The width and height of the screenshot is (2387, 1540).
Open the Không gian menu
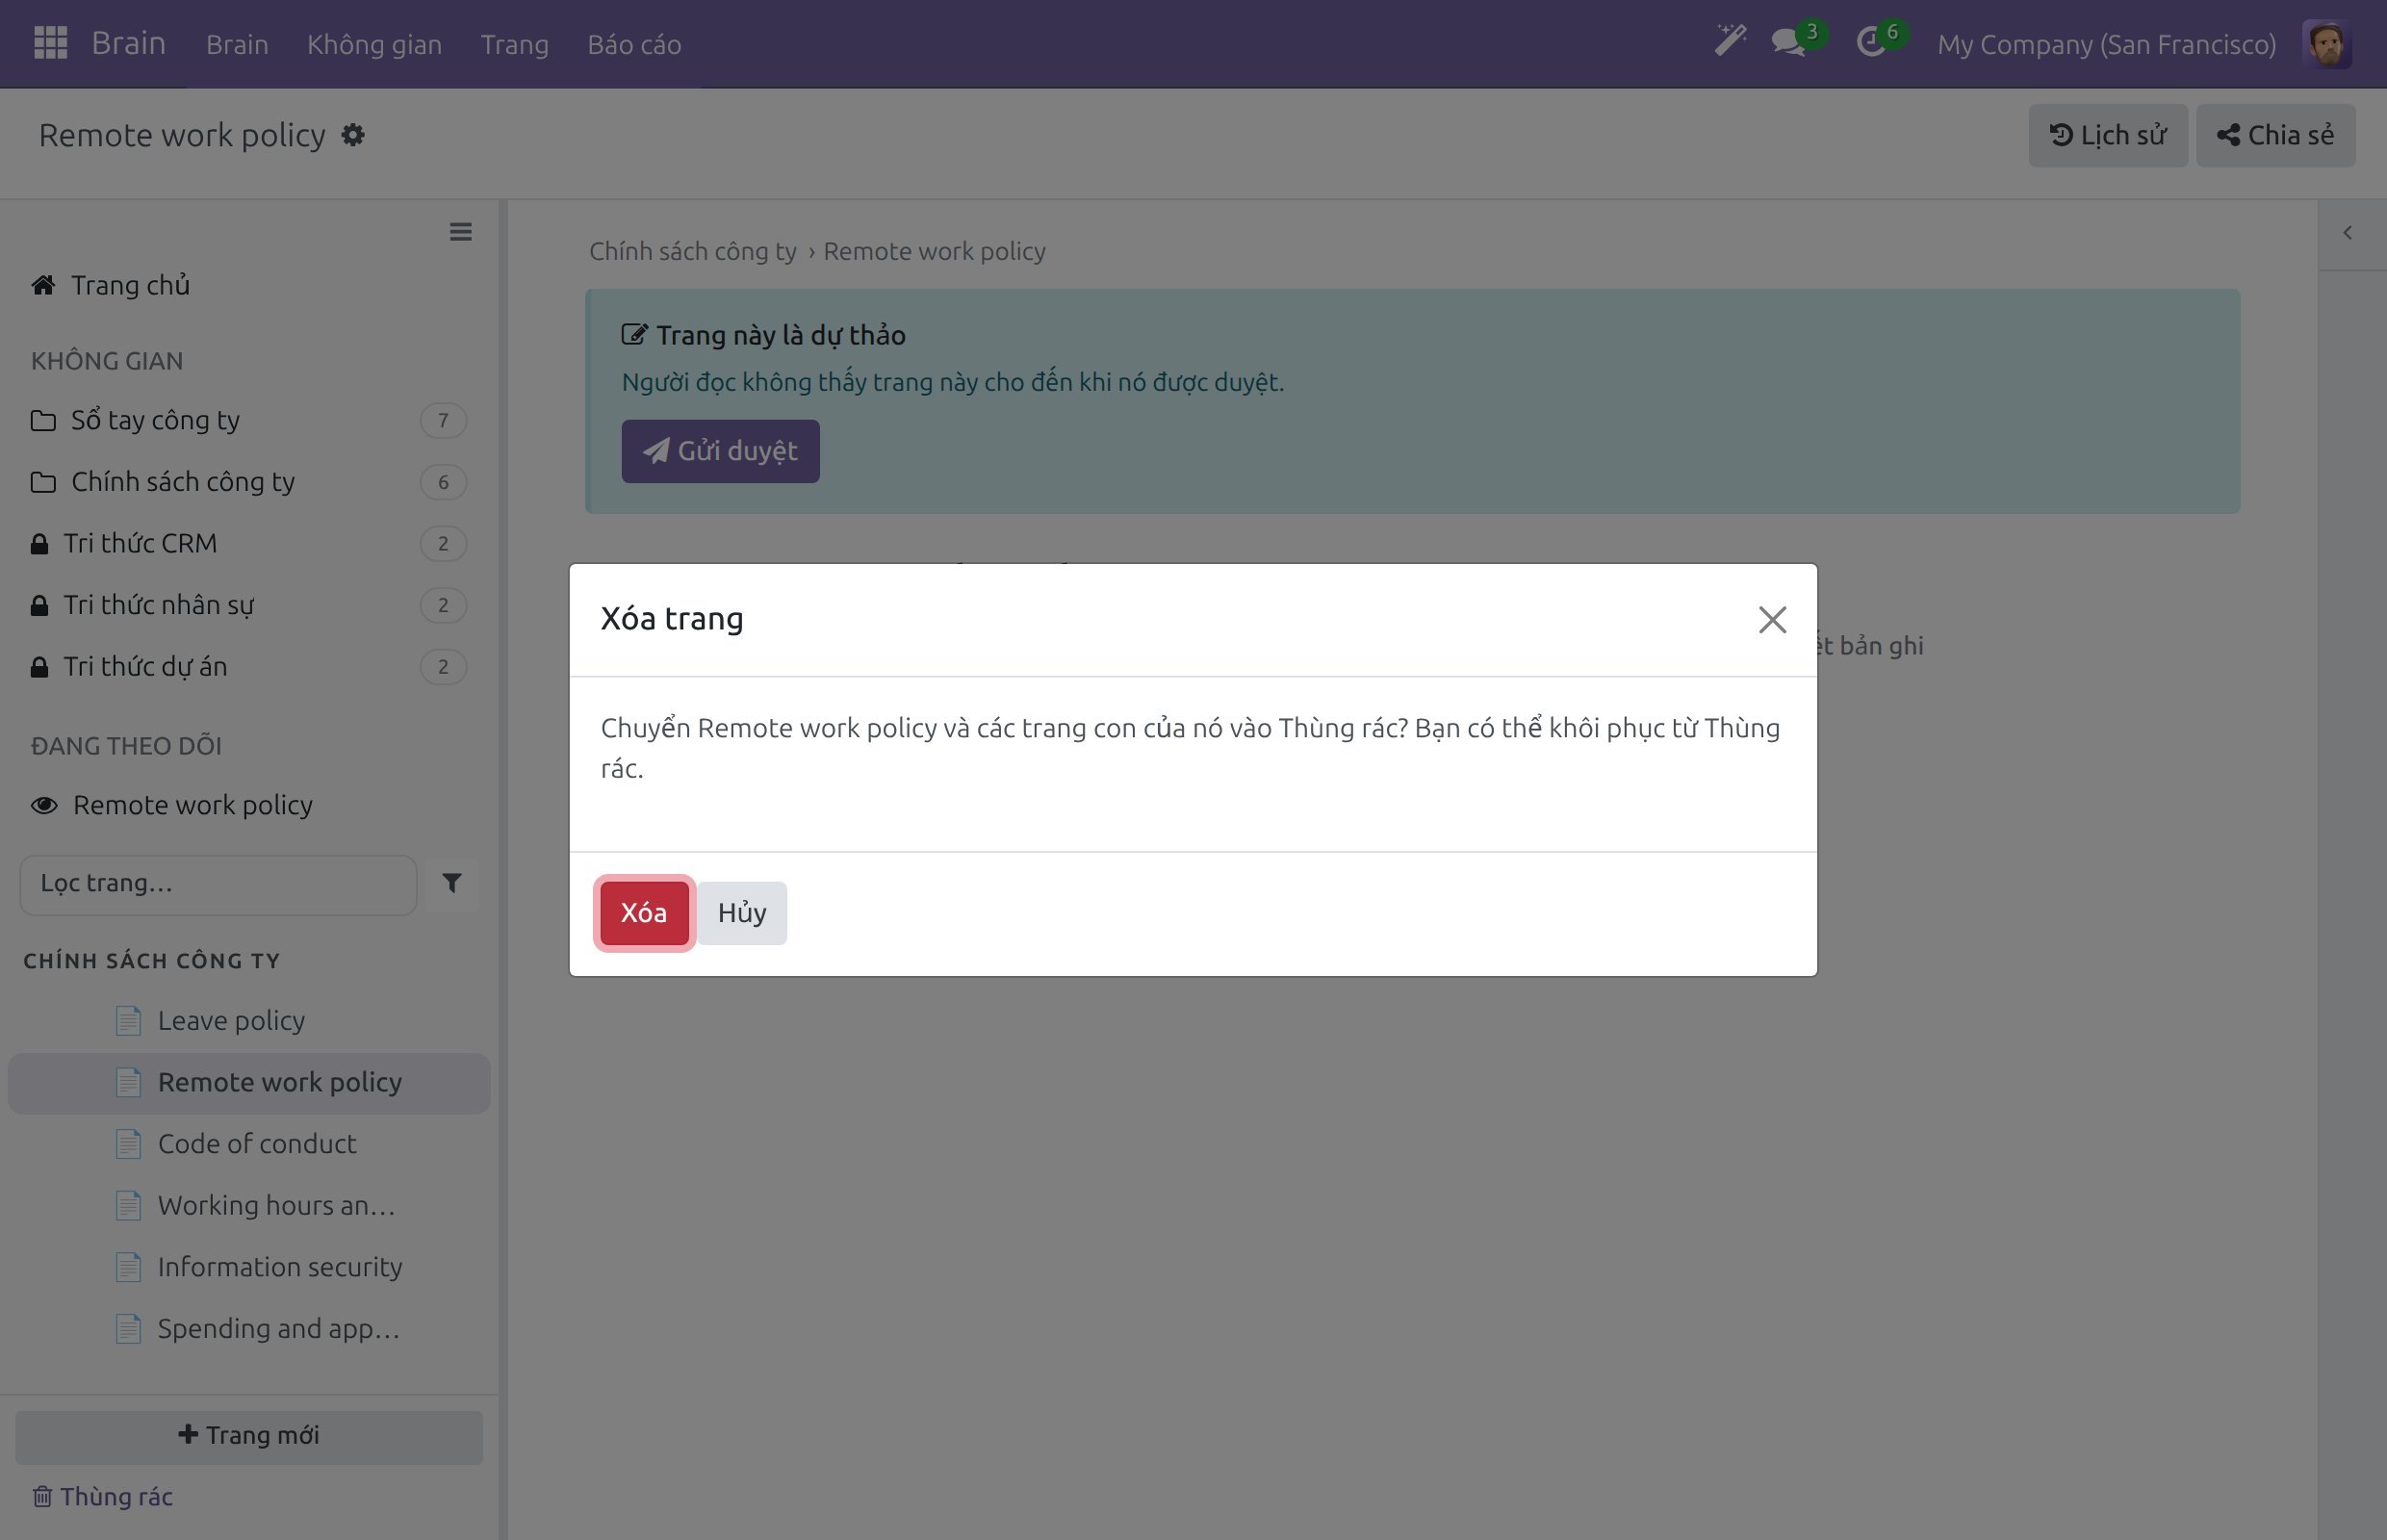(374, 45)
